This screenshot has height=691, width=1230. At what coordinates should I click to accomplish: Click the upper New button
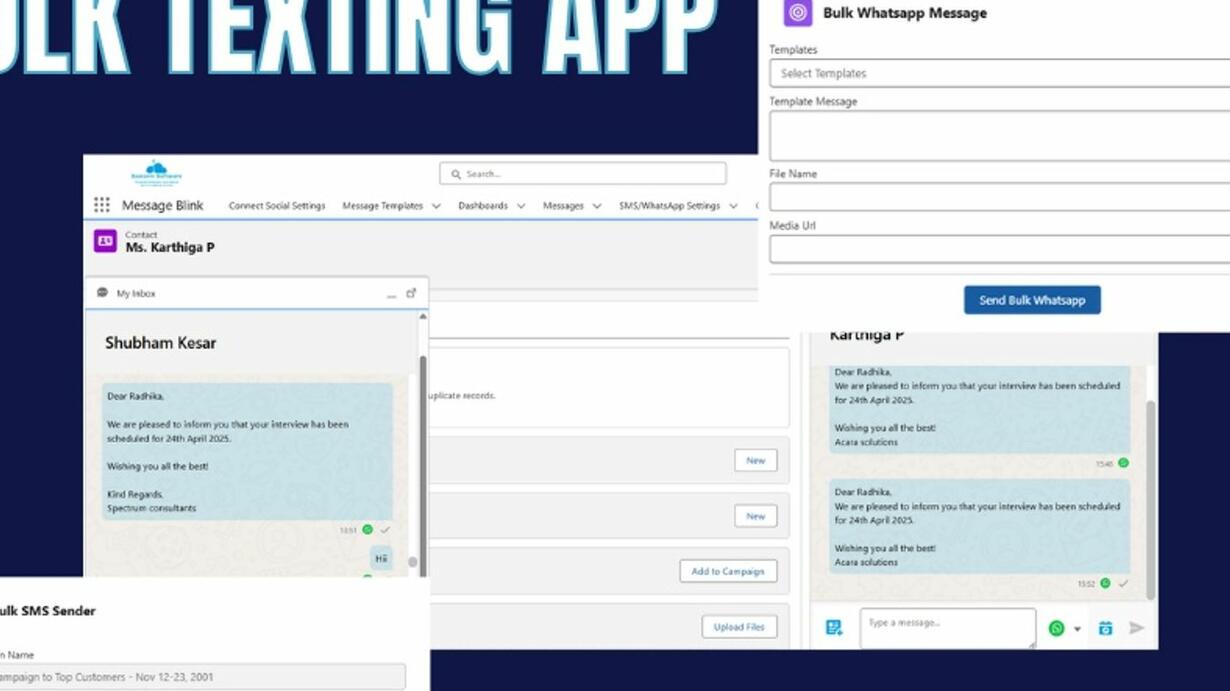pyautogui.click(x=755, y=460)
